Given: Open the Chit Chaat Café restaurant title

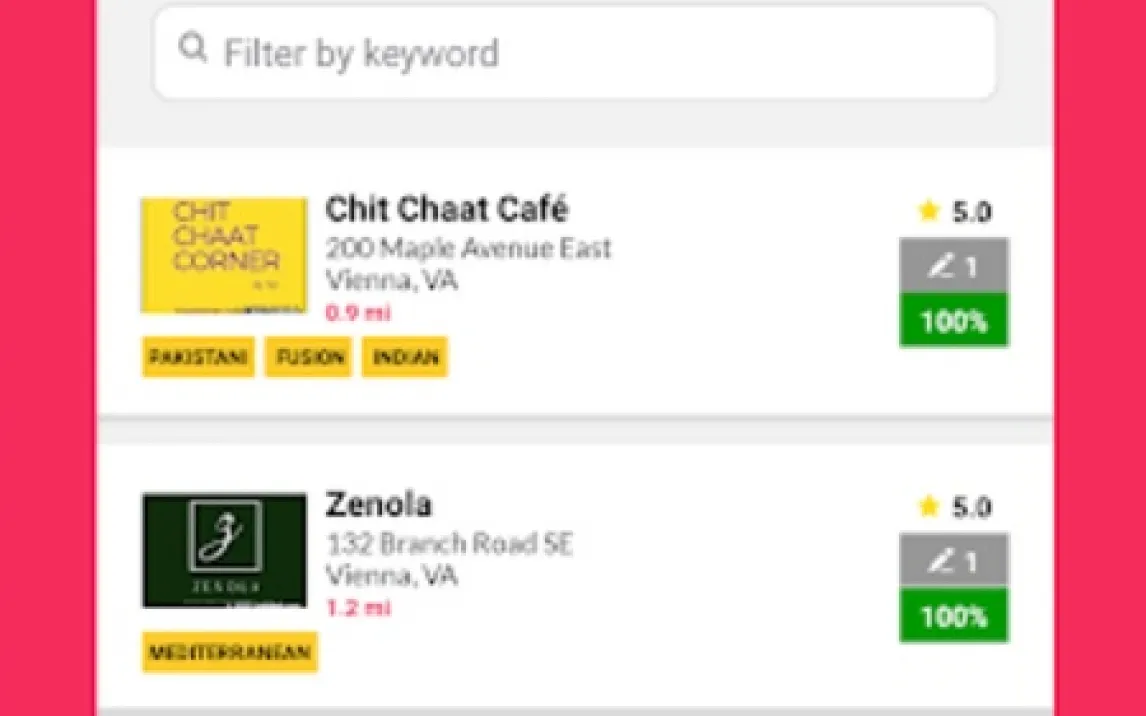Looking at the screenshot, I should click(447, 210).
